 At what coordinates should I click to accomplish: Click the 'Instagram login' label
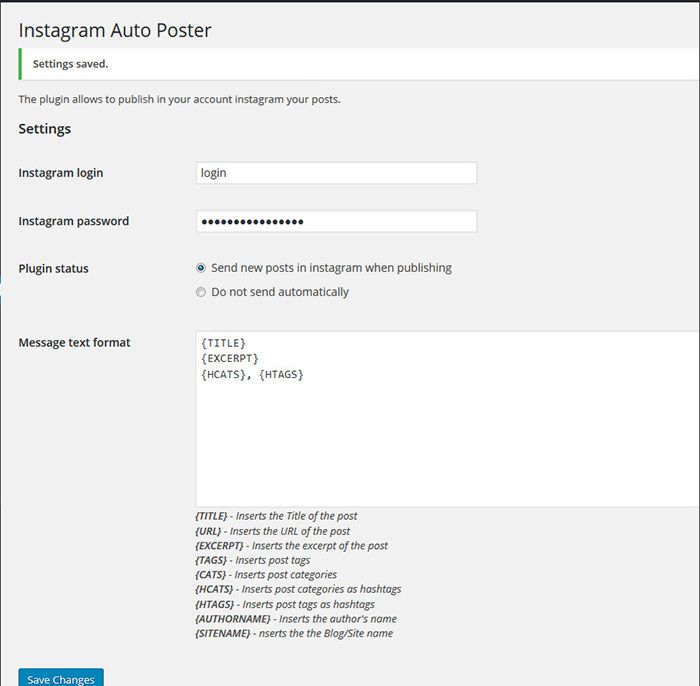coord(61,173)
